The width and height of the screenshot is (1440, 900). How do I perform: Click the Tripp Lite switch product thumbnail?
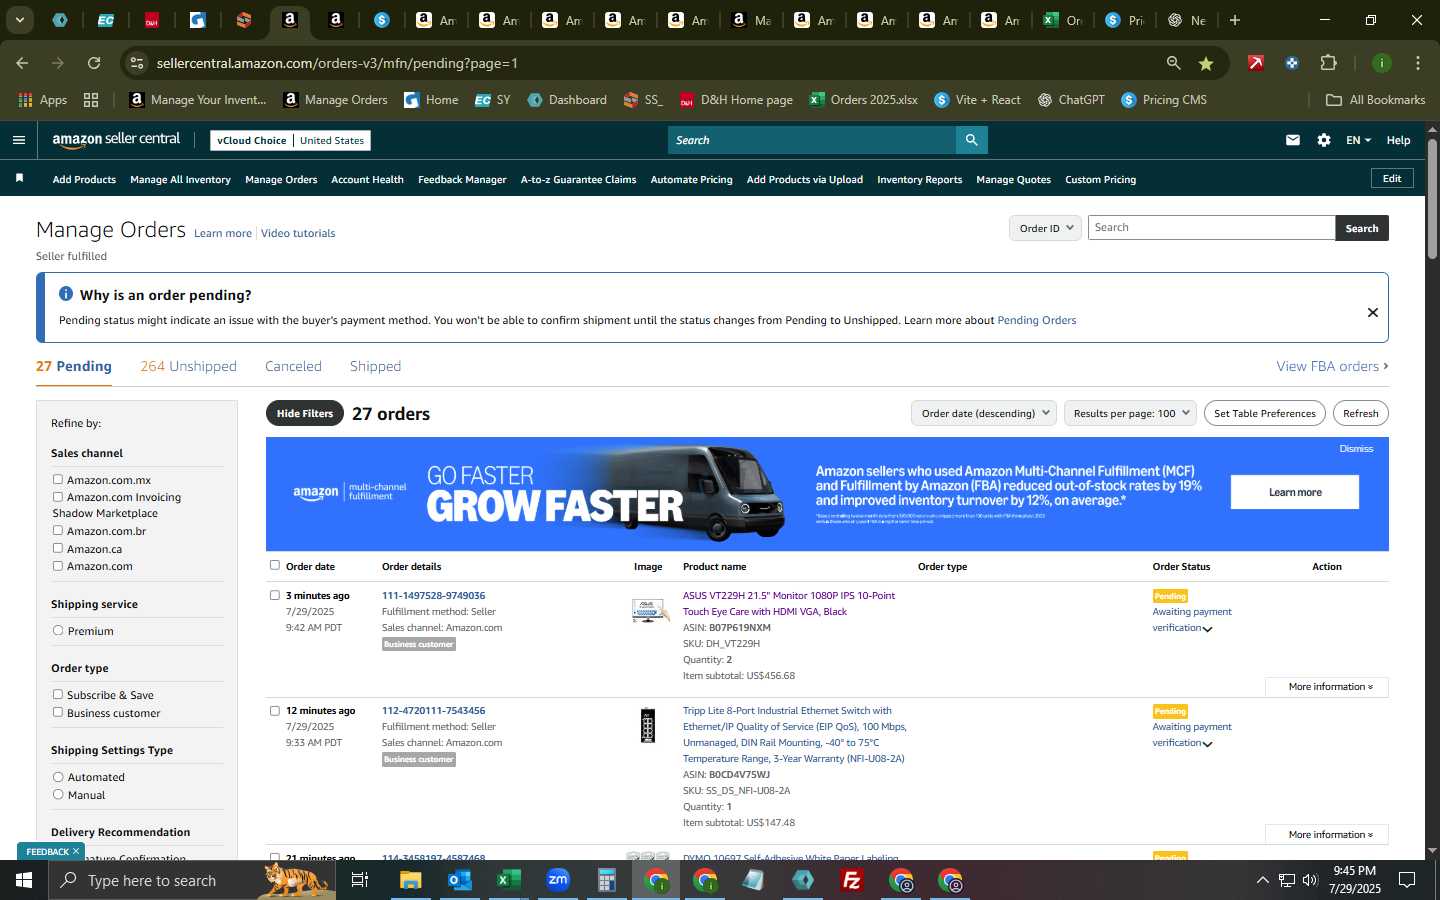(648, 726)
